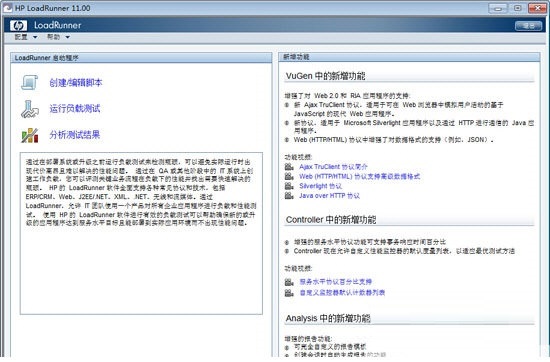This screenshot has height=362, width=550.
Task: Click the create/edit script scroll icon
Action: coord(29,82)
